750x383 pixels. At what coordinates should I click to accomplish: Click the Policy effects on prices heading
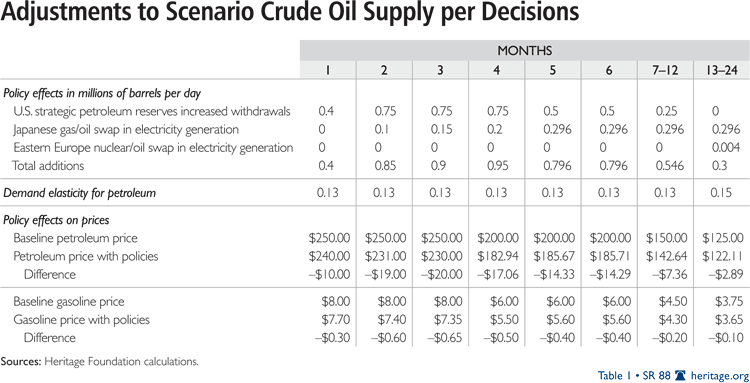coord(56,220)
